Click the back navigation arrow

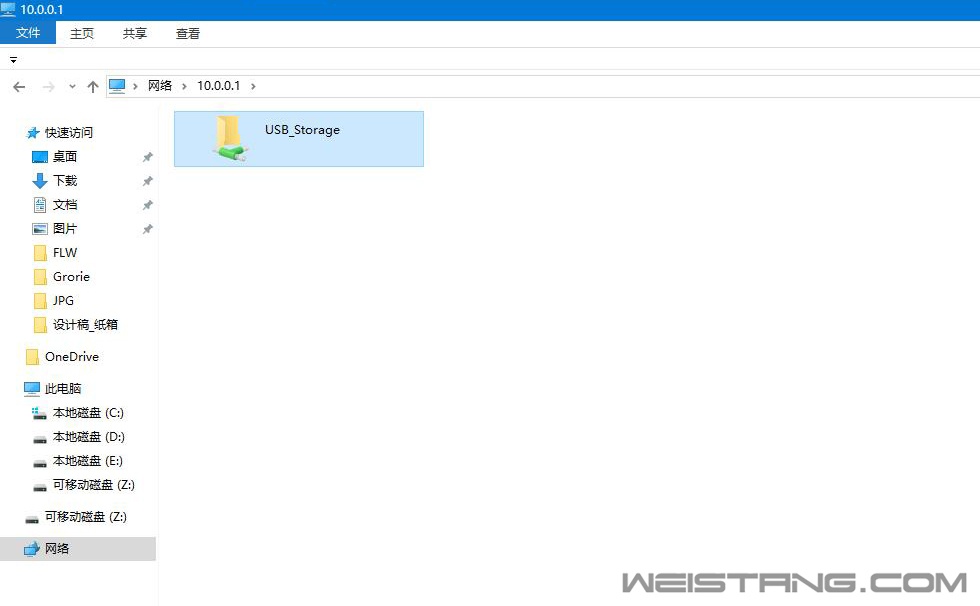tap(19, 87)
